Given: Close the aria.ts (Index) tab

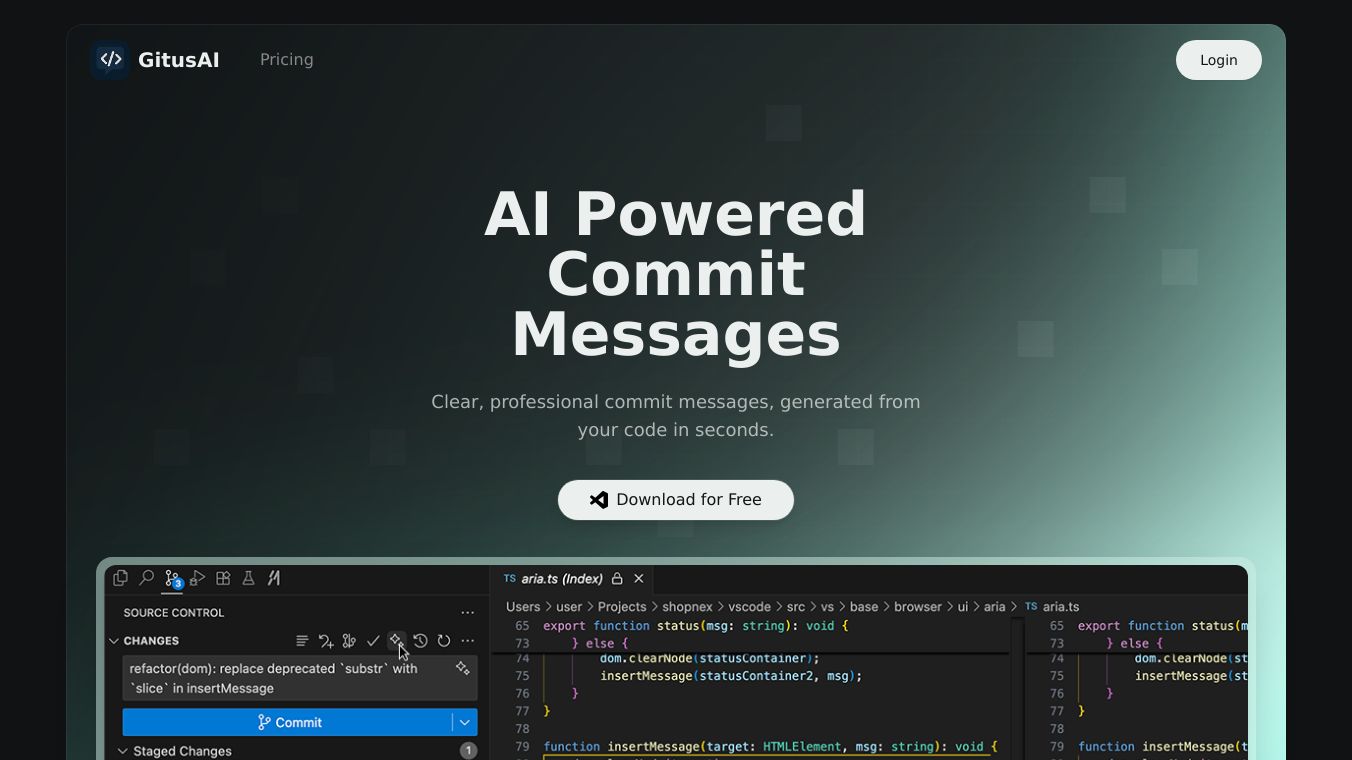Looking at the screenshot, I should coord(639,579).
